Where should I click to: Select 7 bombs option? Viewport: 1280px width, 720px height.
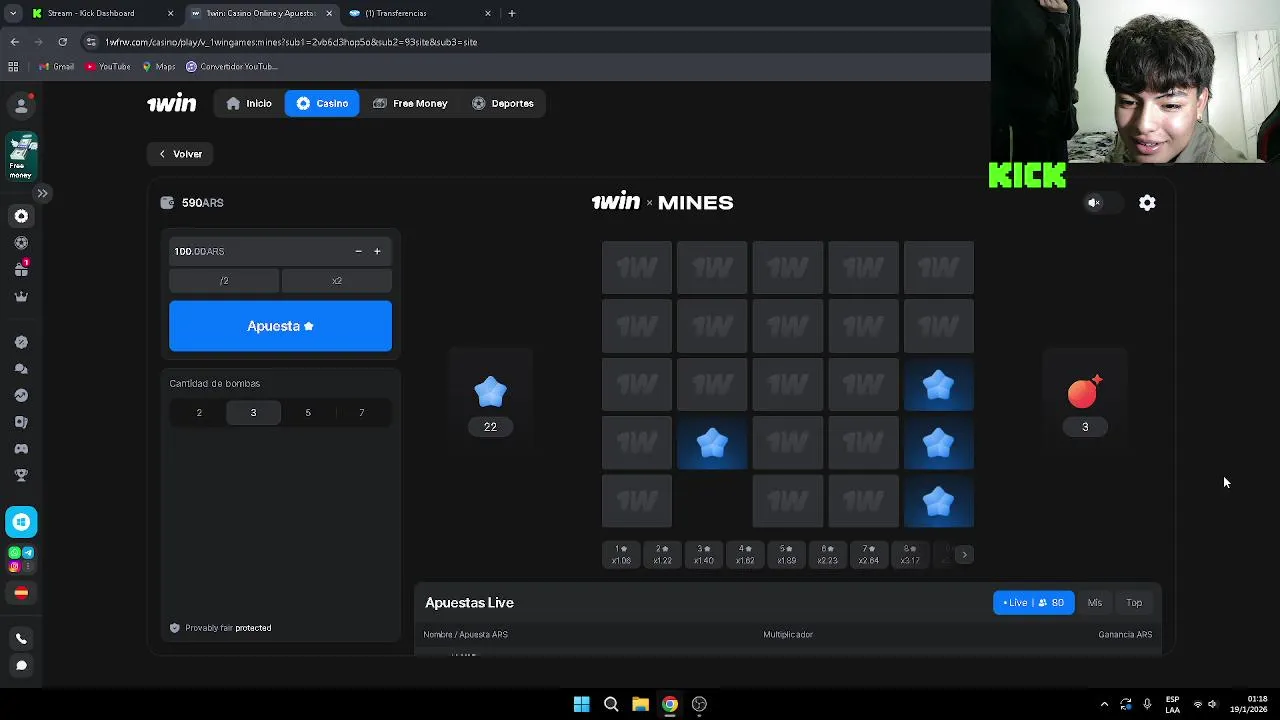click(x=362, y=413)
